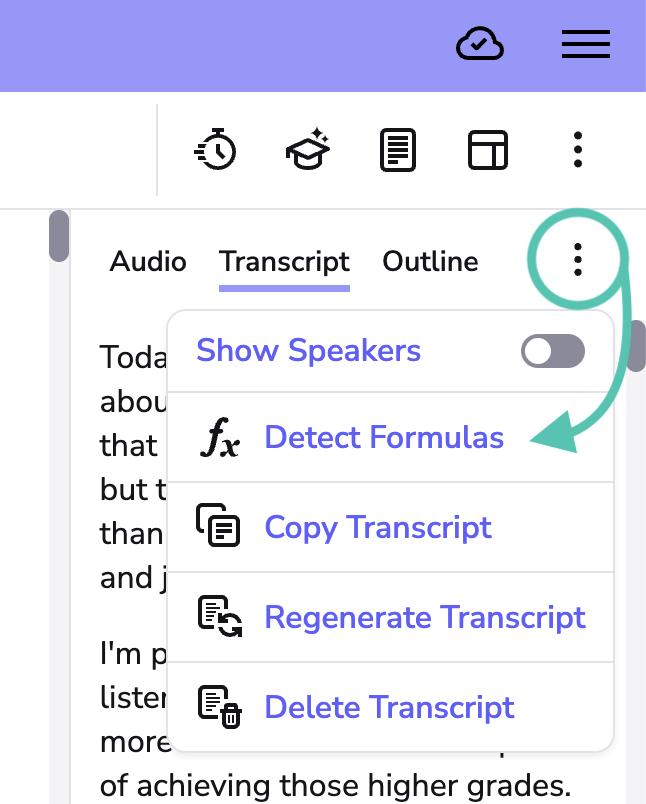Viewport: 646px width, 804px height.
Task: Click the scrollbar thumb on the left edge
Action: pyautogui.click(x=57, y=235)
